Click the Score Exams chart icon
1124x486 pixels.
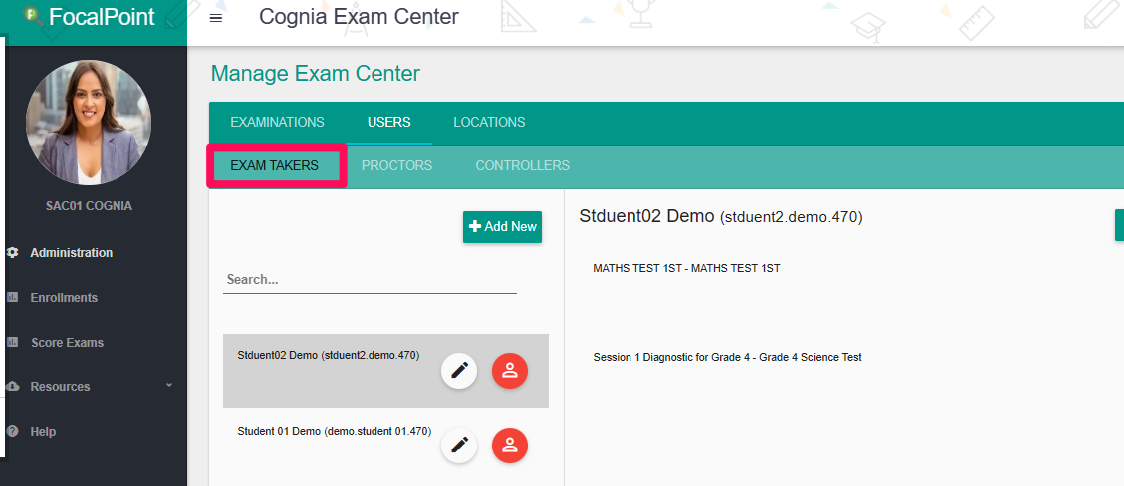(x=12, y=343)
